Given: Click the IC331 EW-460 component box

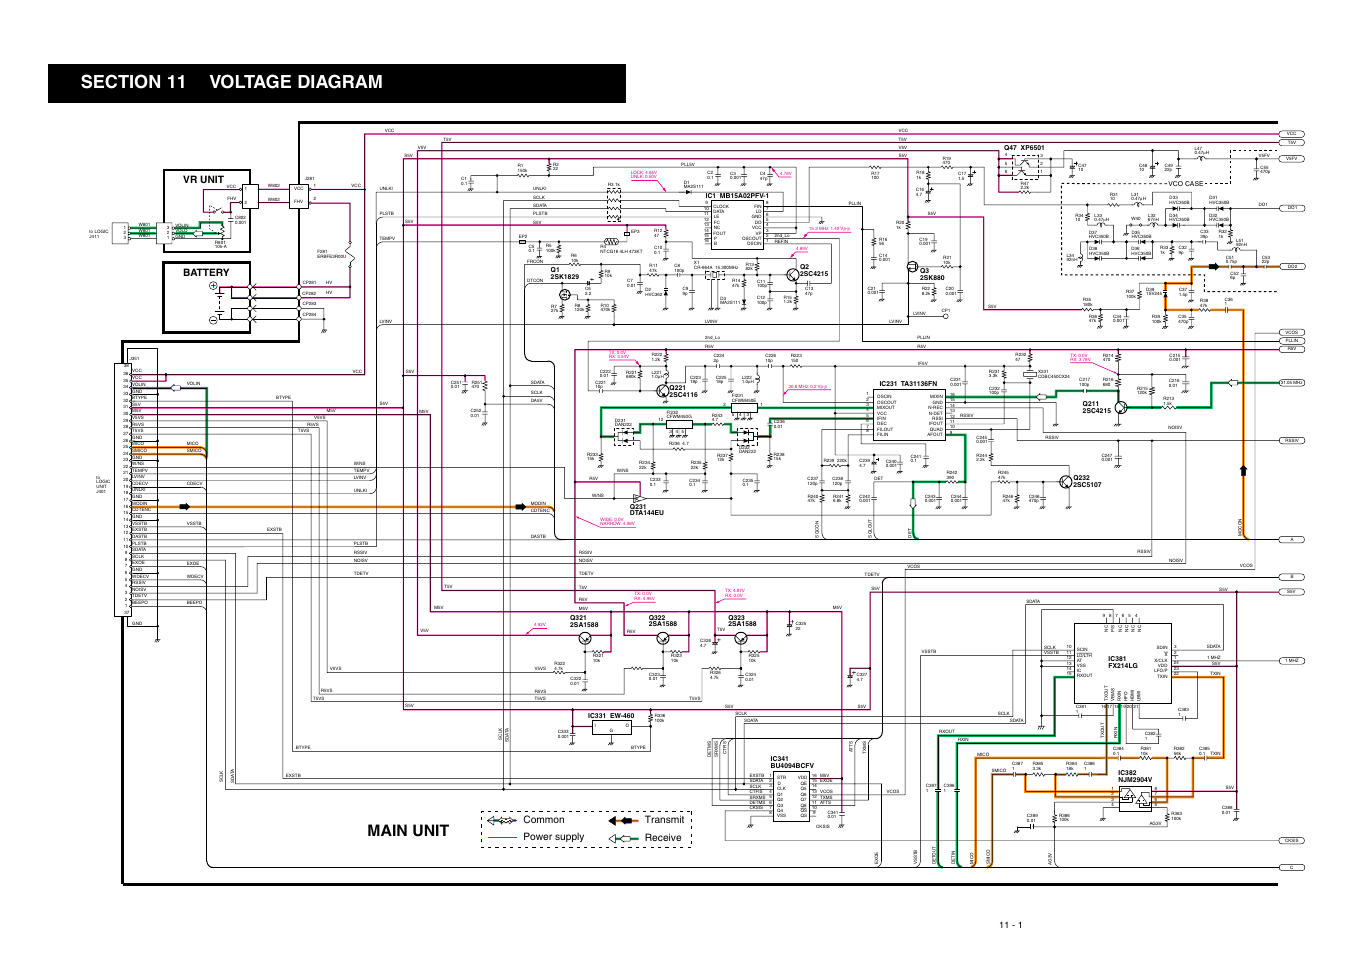Looking at the screenshot, I should point(610,729).
